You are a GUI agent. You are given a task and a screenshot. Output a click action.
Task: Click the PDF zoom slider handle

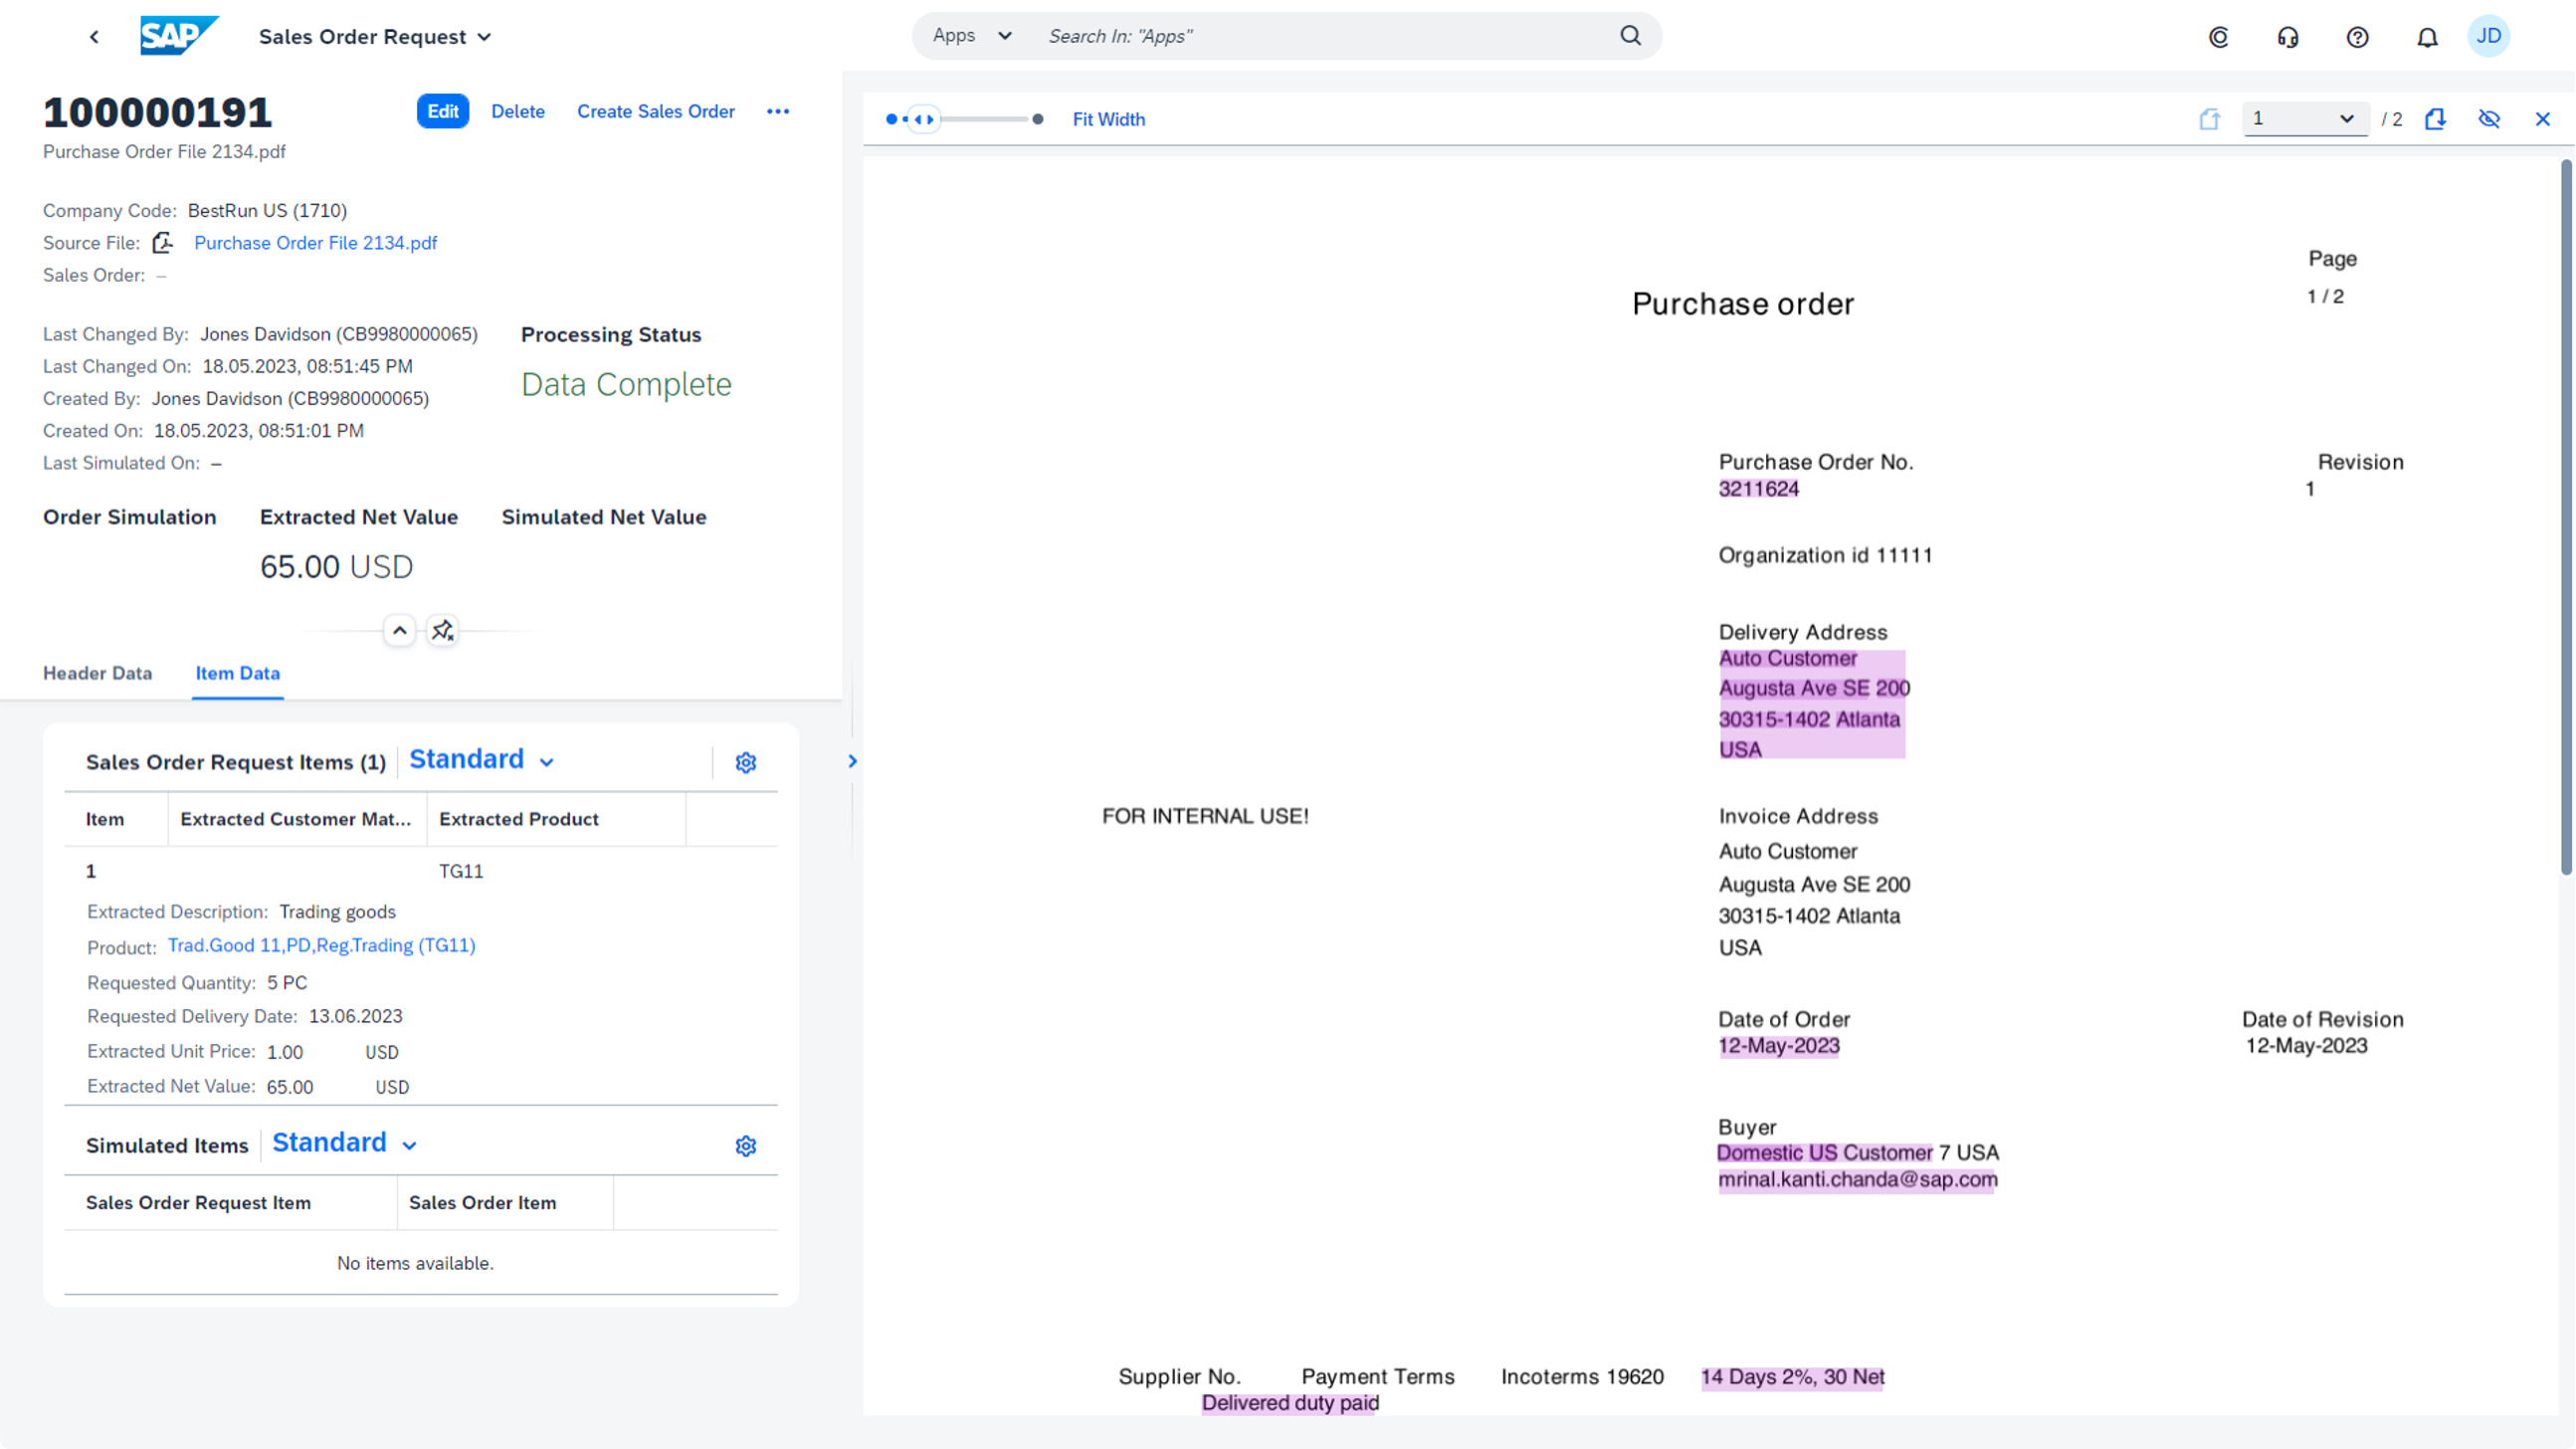pos(923,119)
